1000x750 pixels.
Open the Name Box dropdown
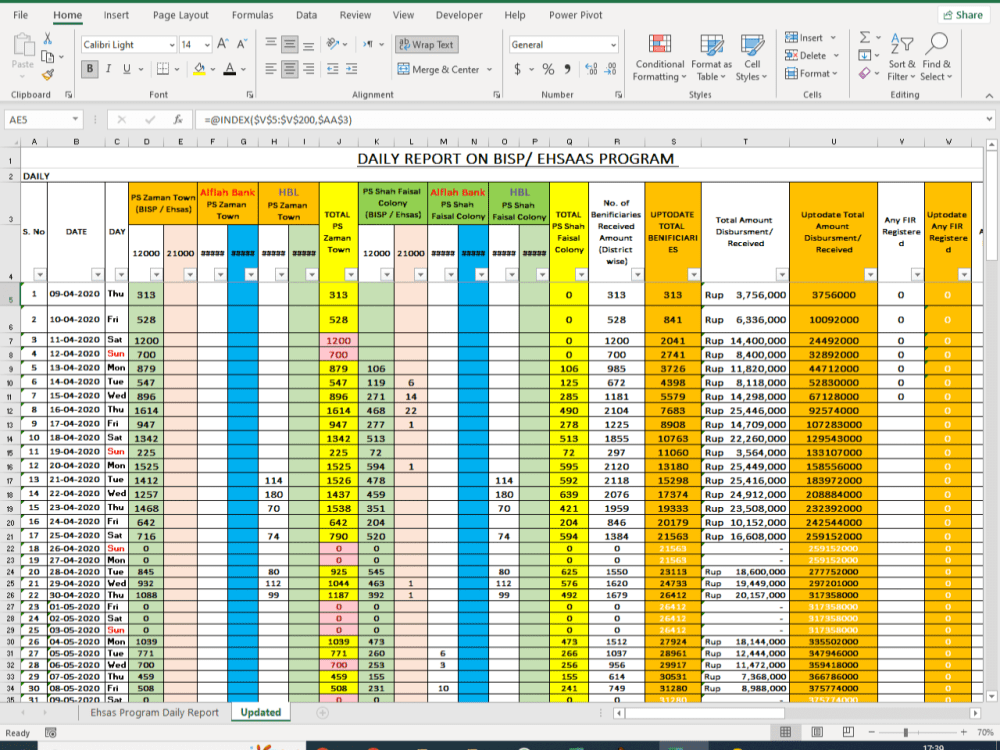(x=75, y=119)
